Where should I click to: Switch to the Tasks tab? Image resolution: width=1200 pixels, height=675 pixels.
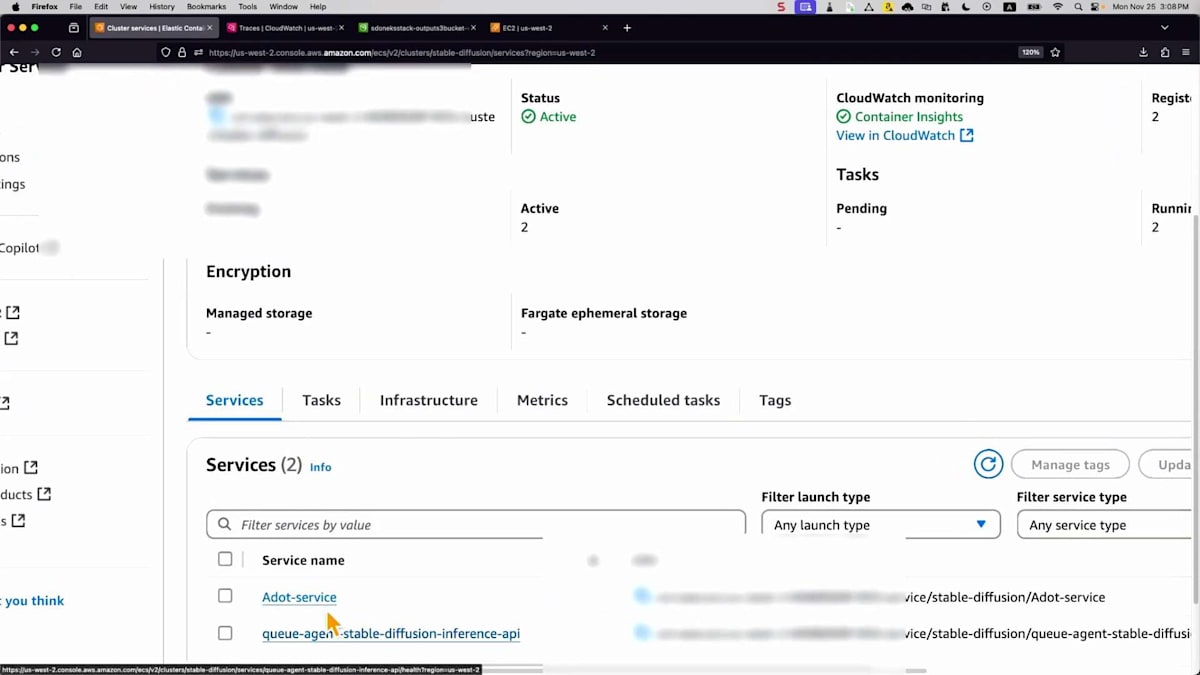coord(321,400)
